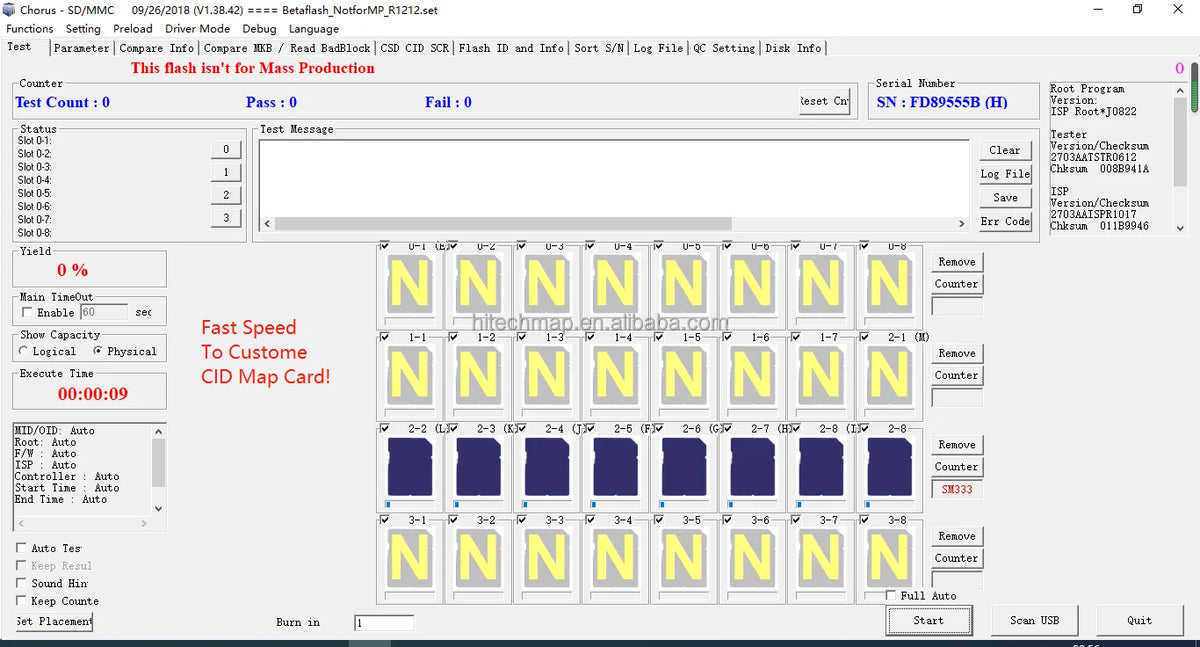Reset the test counter with Reset Cnt
Image resolution: width=1200 pixels, height=647 pixels.
[x=825, y=101]
